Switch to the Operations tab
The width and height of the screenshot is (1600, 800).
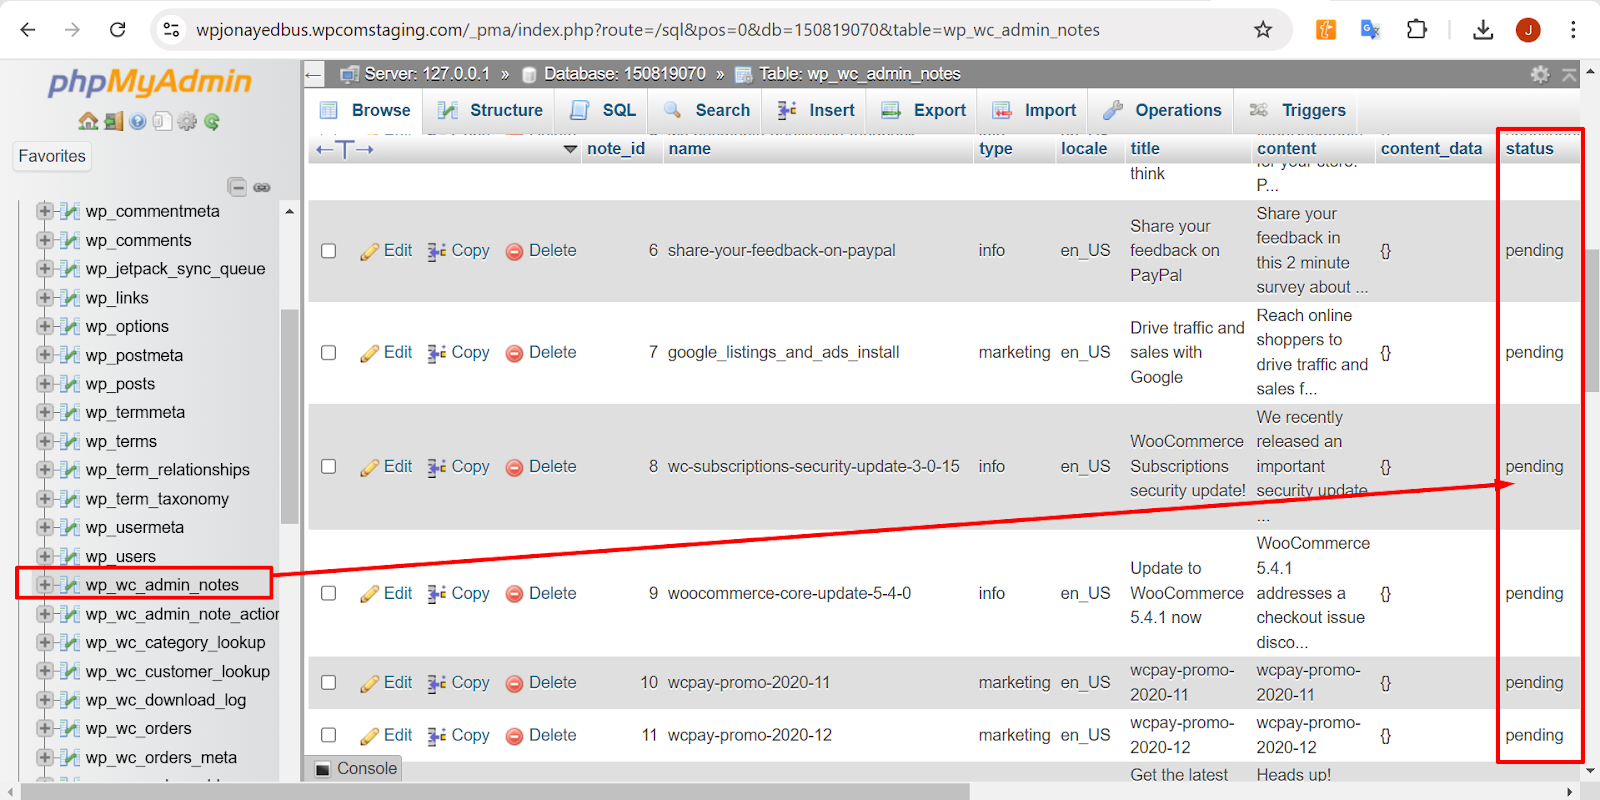click(x=1162, y=110)
